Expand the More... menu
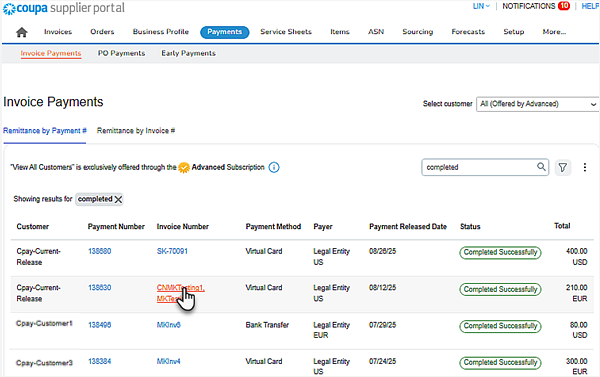Viewport: 600px width, 377px height. tap(554, 32)
